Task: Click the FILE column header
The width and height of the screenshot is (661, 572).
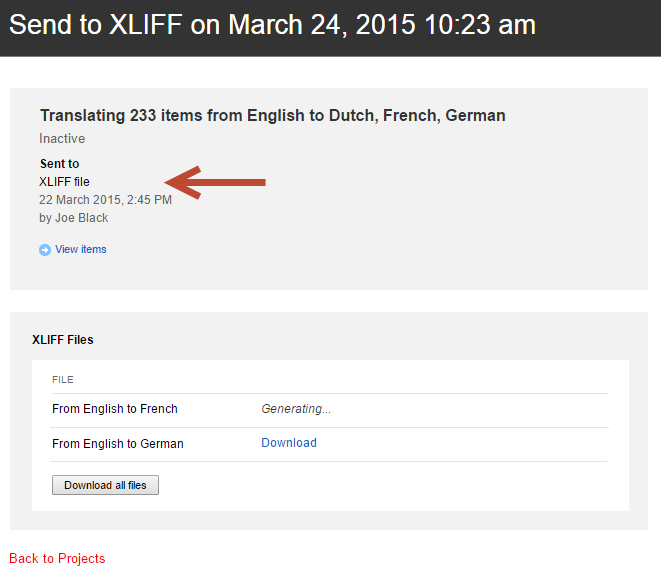Action: tap(63, 380)
